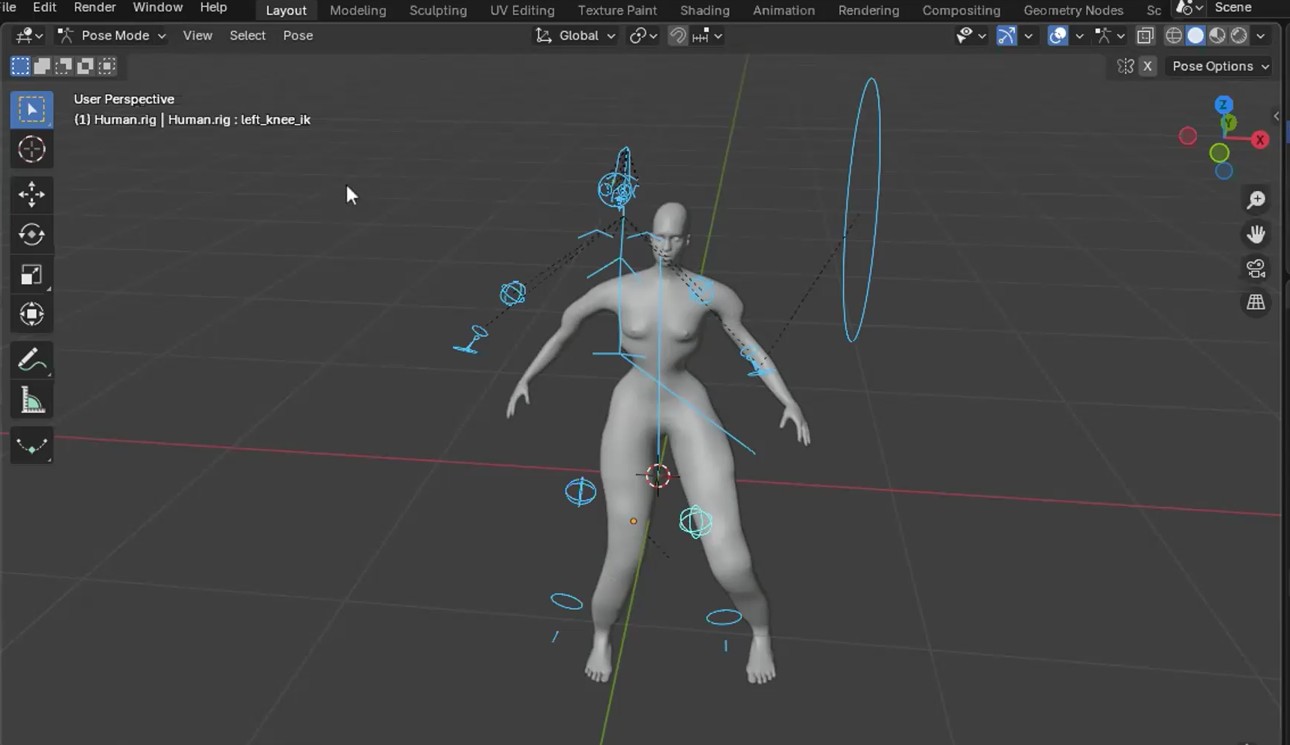
Task: Toggle snapping magnet in header
Action: pos(678,36)
